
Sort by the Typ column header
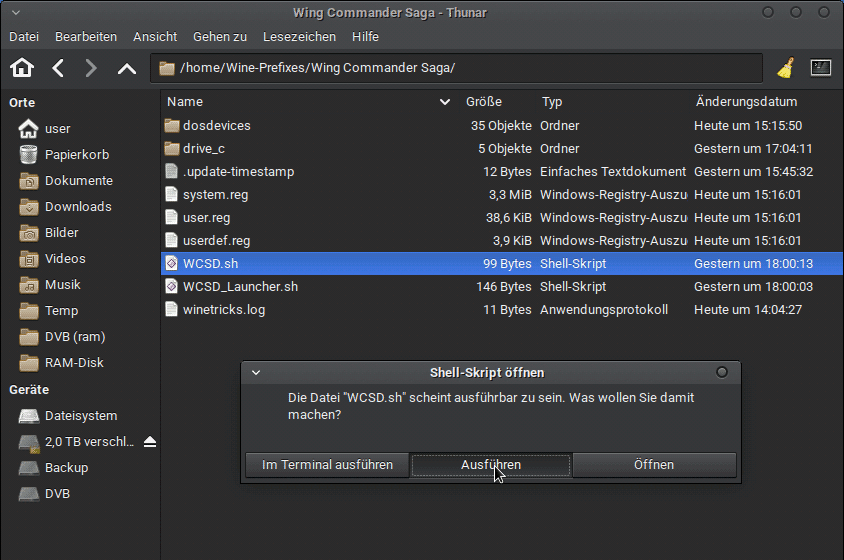(552, 102)
